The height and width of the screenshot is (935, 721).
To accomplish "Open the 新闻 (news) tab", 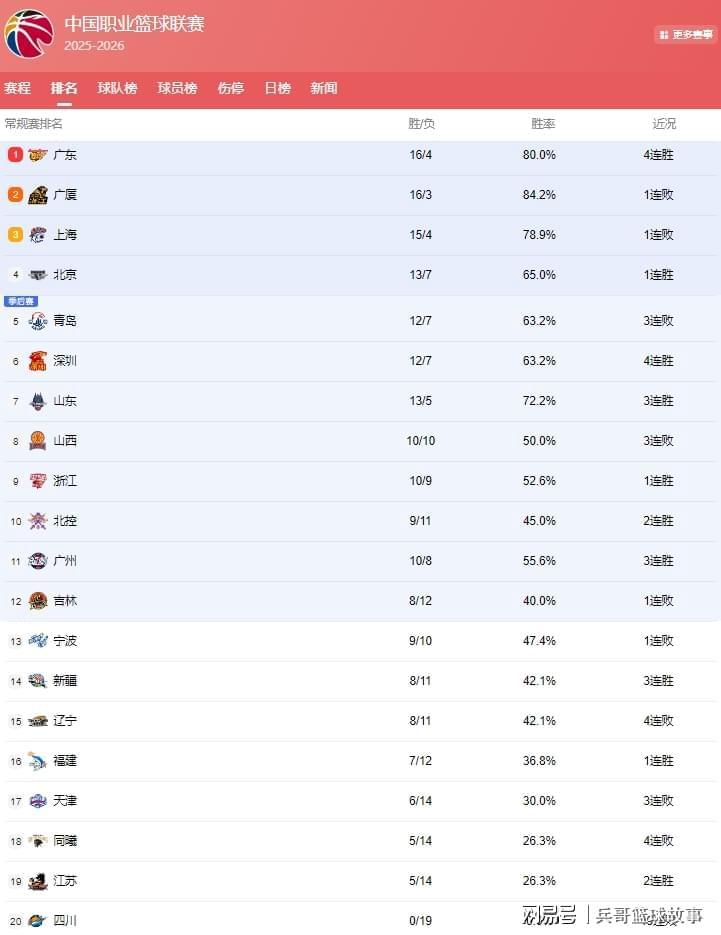I will pos(324,88).
